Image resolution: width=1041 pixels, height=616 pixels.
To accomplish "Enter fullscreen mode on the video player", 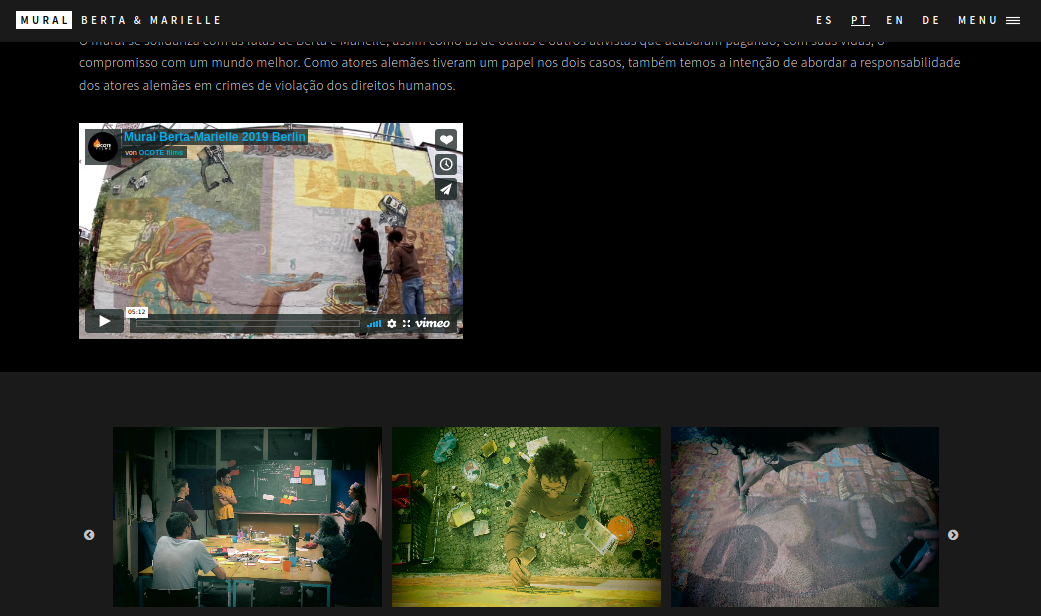I will click(407, 323).
